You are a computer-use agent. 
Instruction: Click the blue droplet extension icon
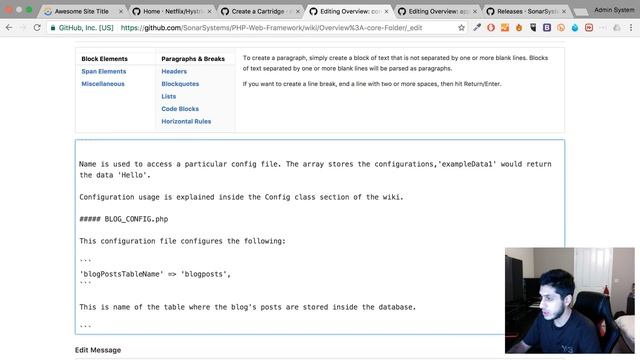[575, 28]
